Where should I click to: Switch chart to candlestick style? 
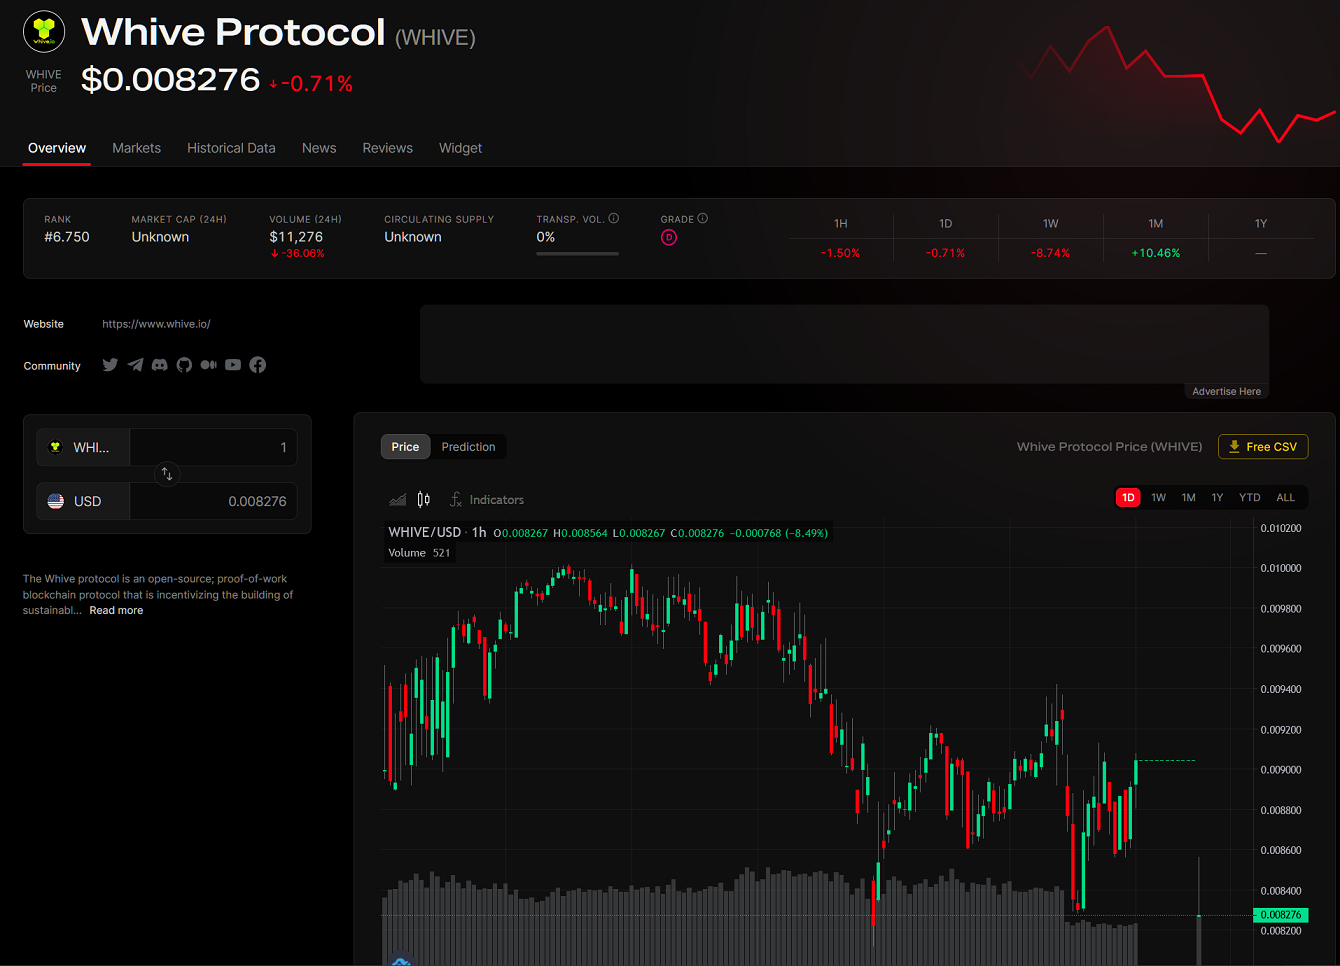click(x=423, y=500)
